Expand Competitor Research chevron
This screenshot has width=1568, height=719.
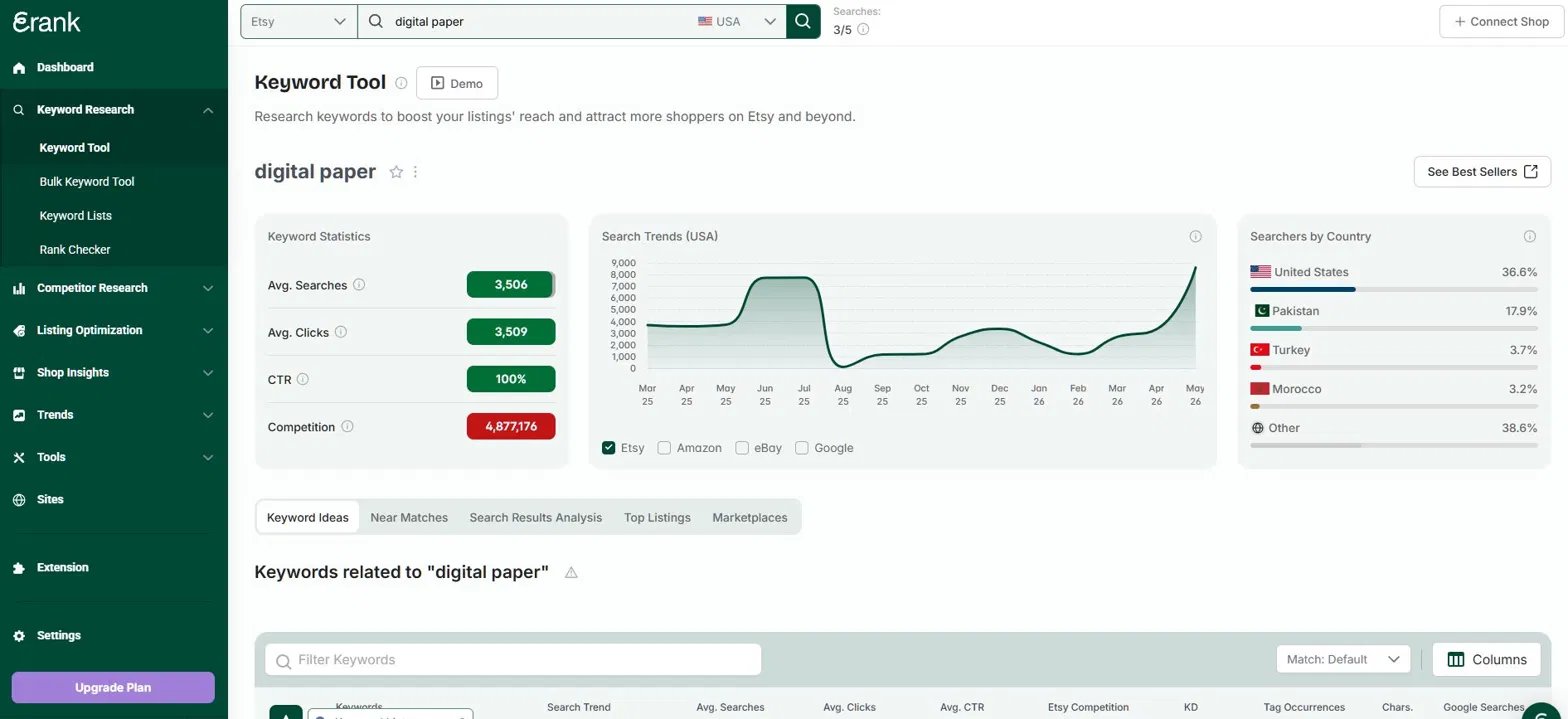[208, 288]
